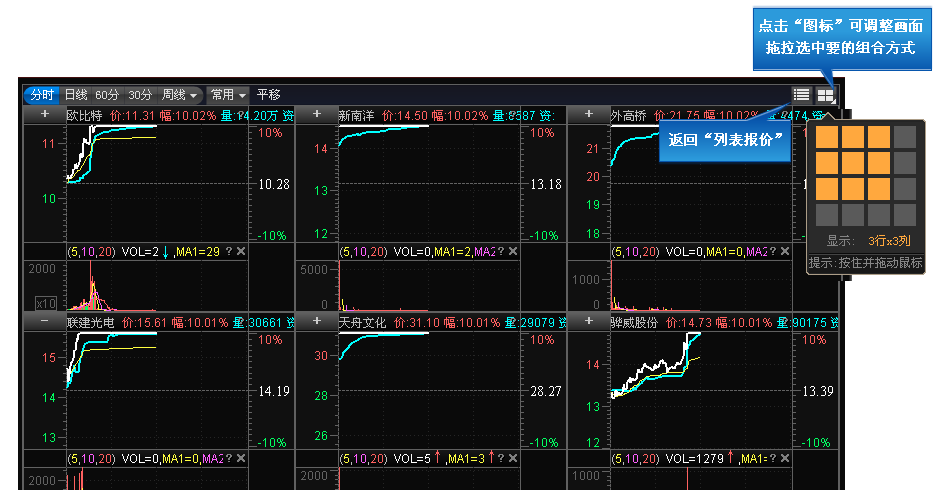Click 天舟文化 price 价:31.10 readout
Image resolution: width=938 pixels, height=490 pixels.
417,322
